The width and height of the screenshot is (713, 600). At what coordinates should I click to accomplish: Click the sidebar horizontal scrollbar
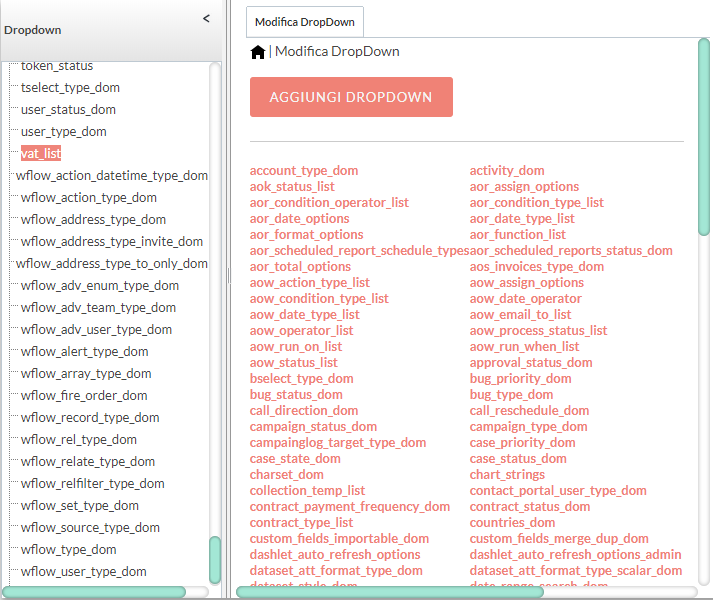pyautogui.click(x=95, y=592)
